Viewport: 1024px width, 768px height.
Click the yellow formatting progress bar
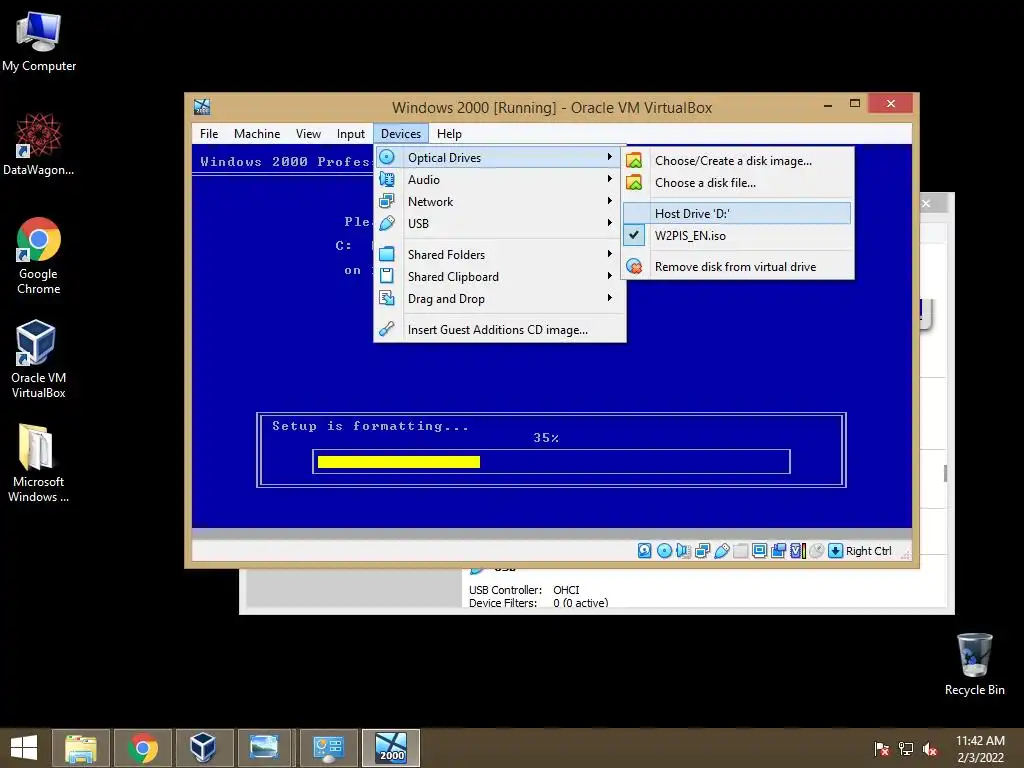click(398, 462)
